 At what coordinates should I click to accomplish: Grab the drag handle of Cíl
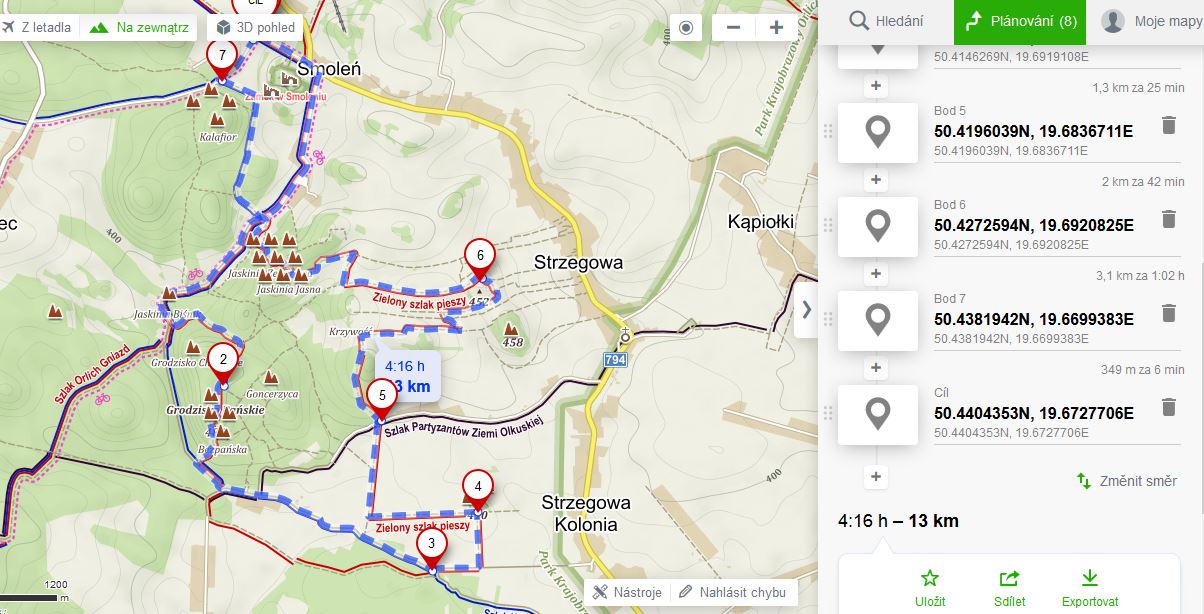[827, 413]
